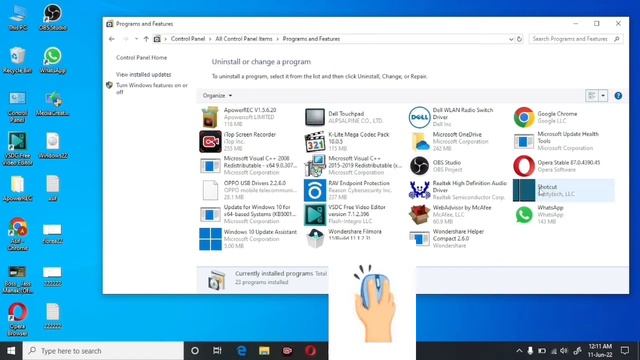Viewport: 640px width, 360px height.
Task: Open the Recycle Bin desktop icon
Action: 18,60
